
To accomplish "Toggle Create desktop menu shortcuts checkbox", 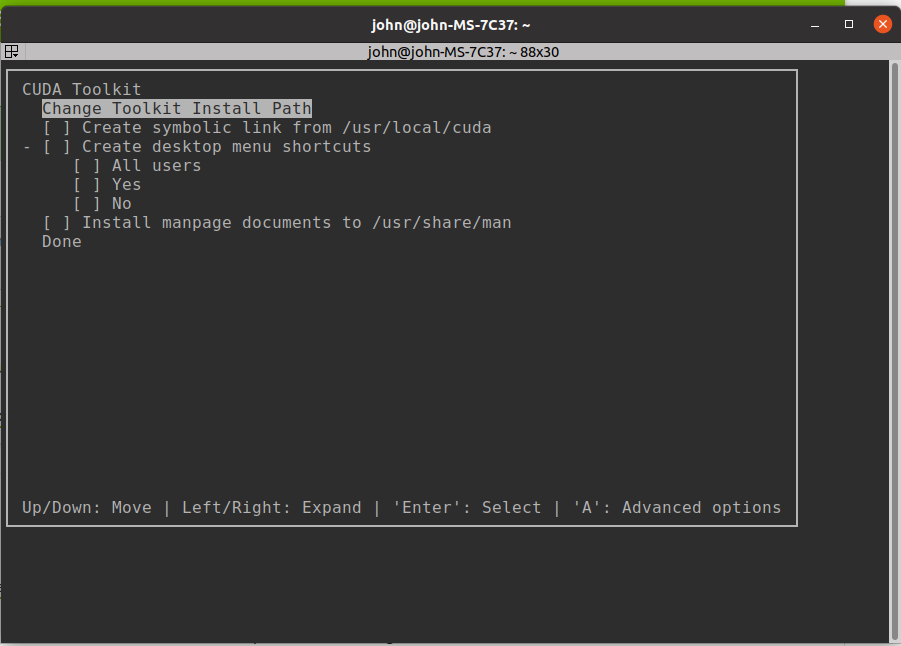I will coord(57,147).
